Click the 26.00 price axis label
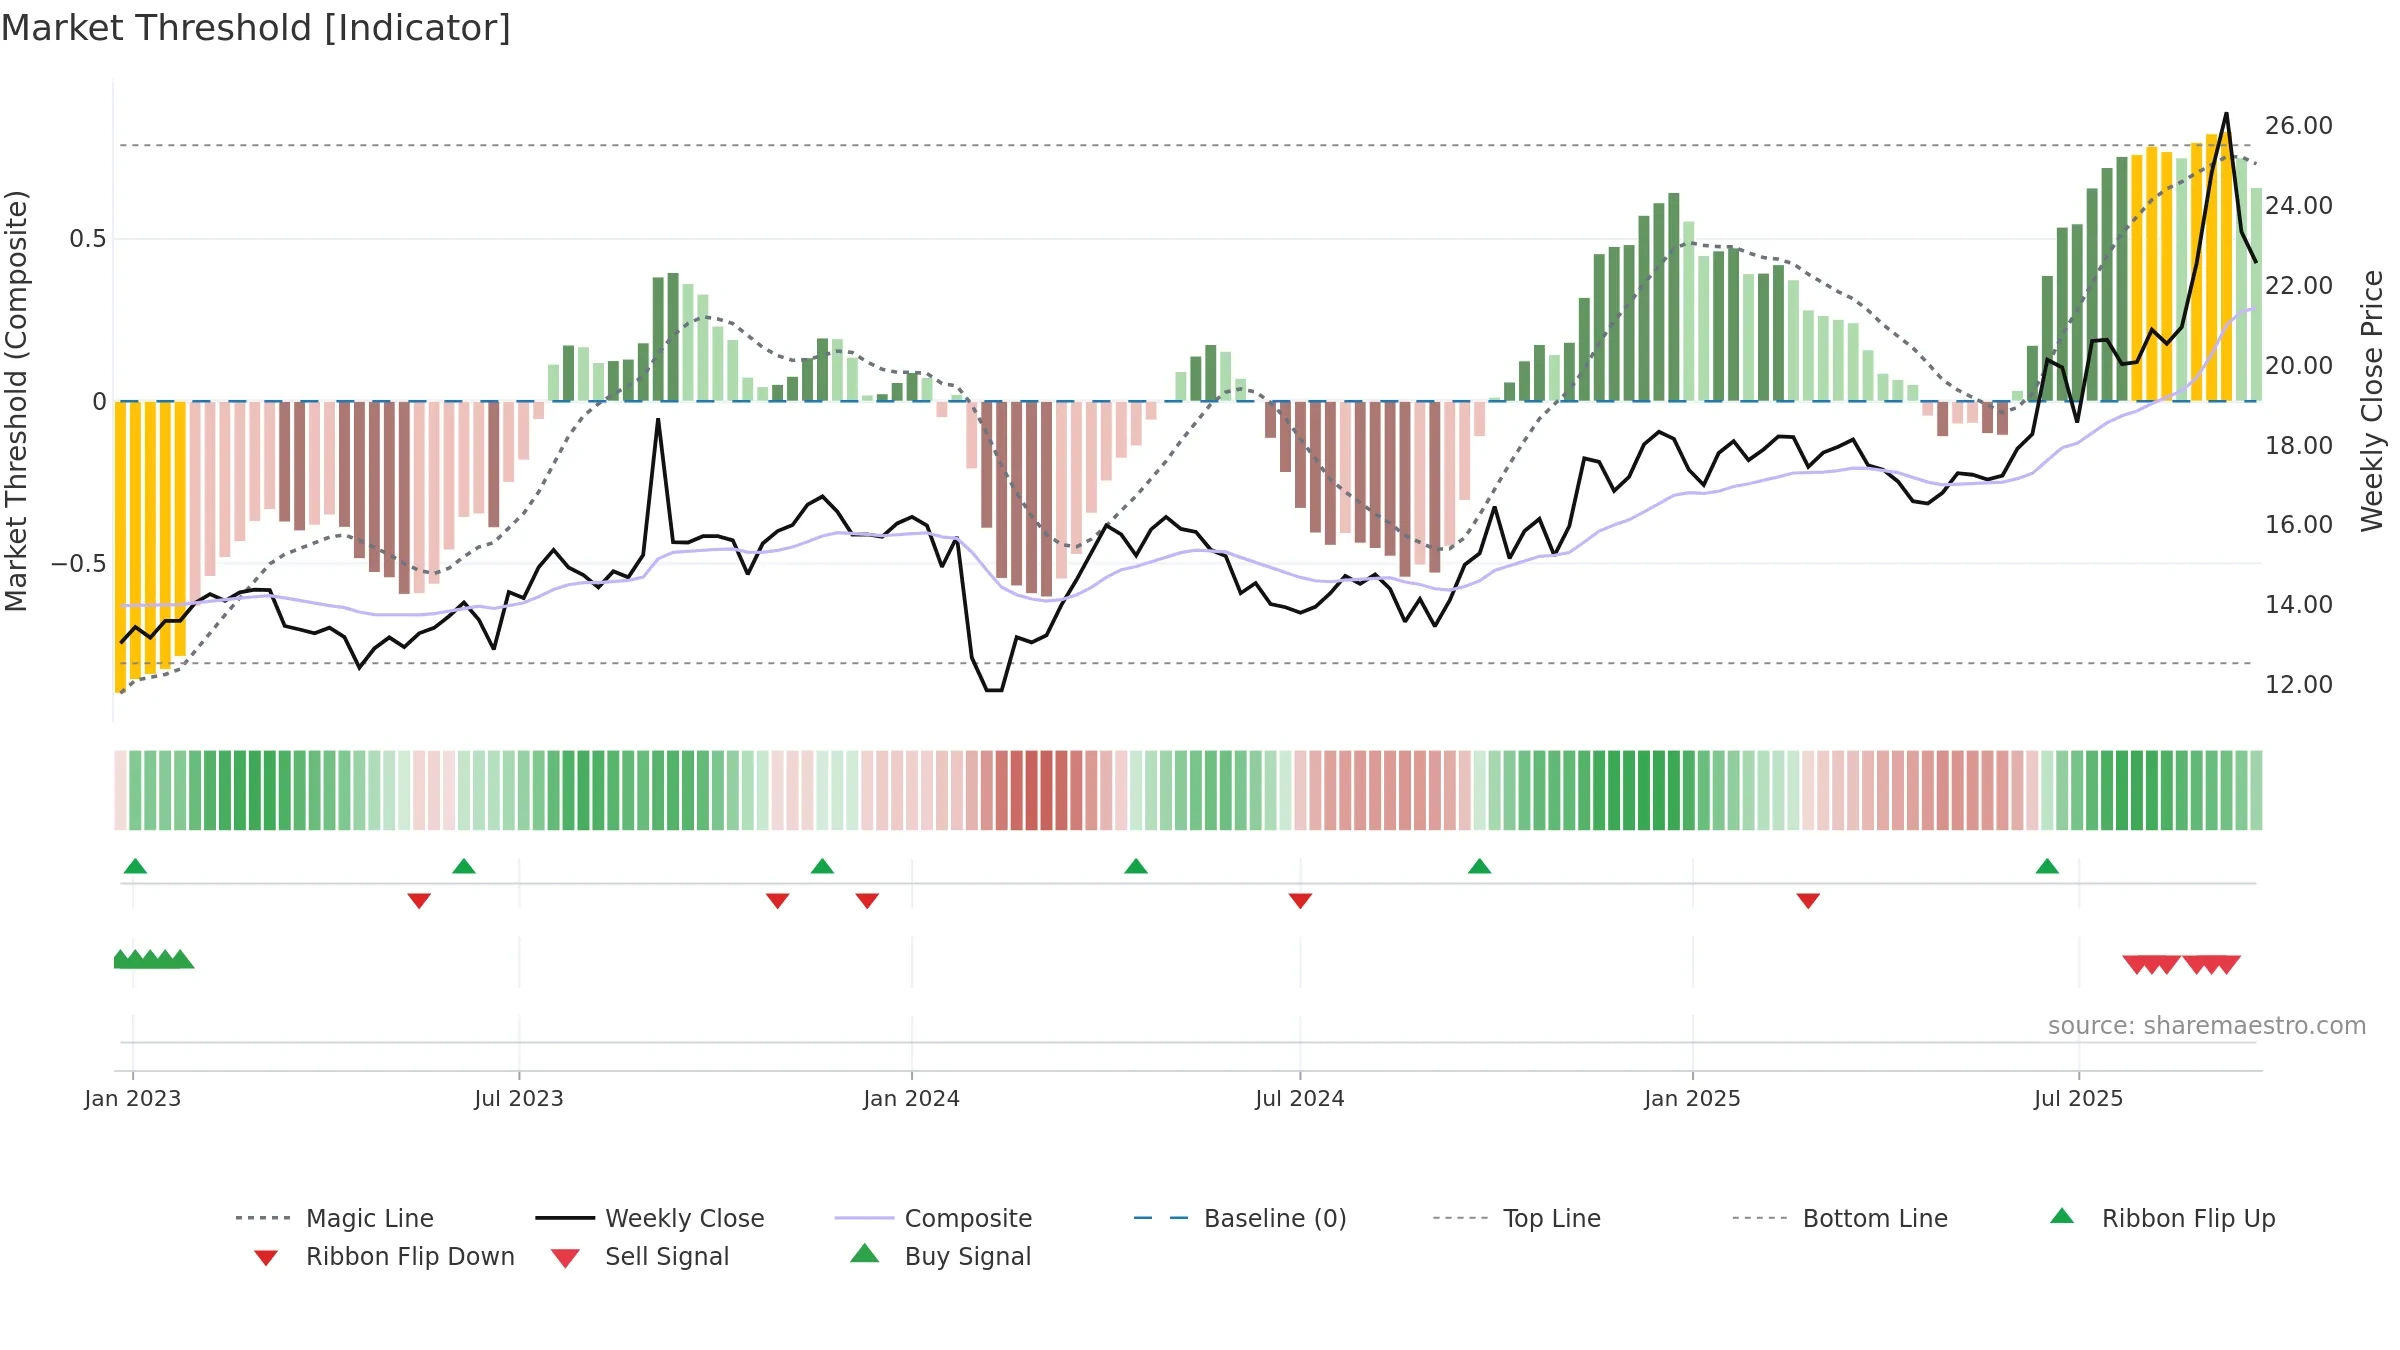The image size is (2400, 1350). tap(2298, 126)
